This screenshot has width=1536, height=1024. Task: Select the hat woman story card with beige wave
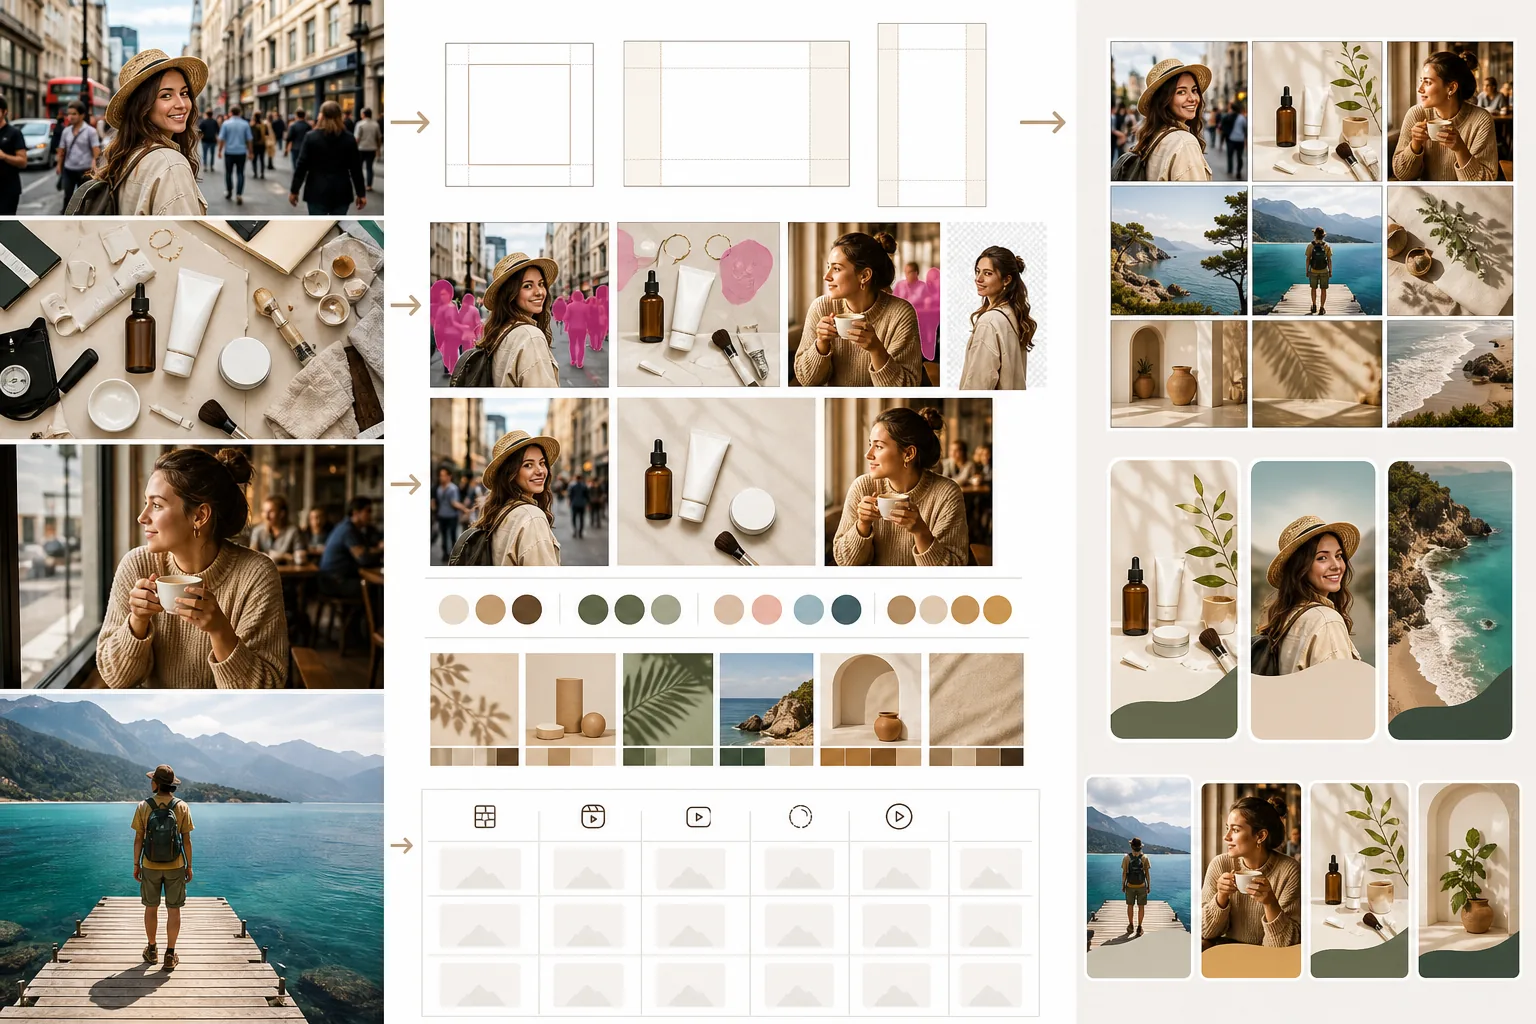[1313, 600]
